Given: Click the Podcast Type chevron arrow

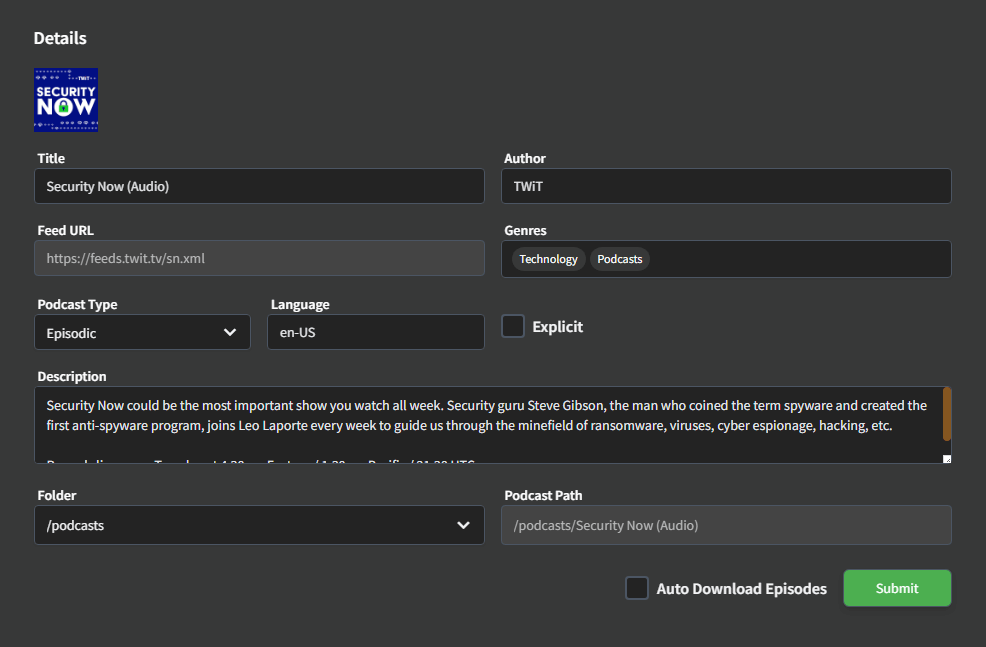Looking at the screenshot, I should (x=230, y=333).
